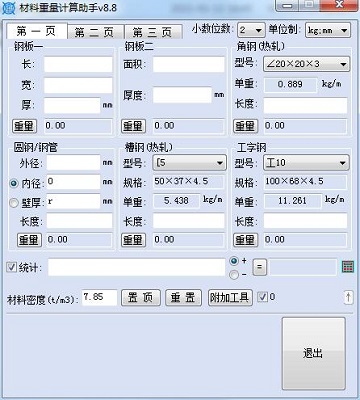
Task: Click 重量 button in 槽钢 section
Action: click(x=133, y=240)
